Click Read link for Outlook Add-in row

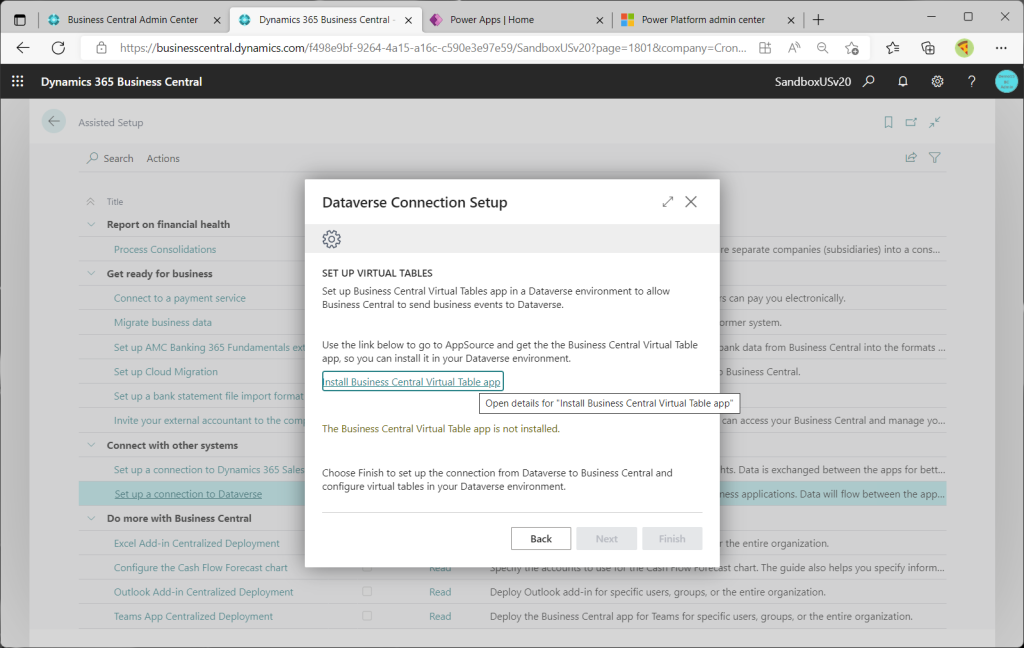440,592
